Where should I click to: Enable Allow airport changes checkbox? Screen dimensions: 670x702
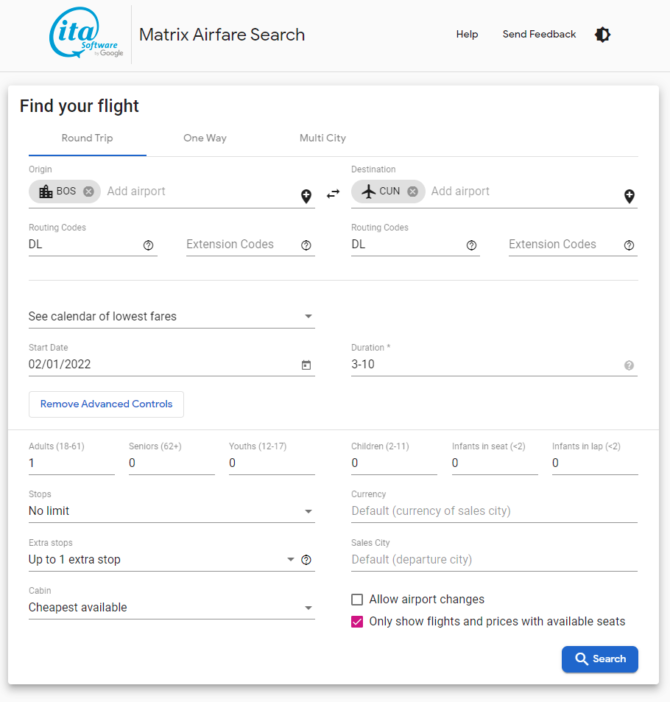357,599
